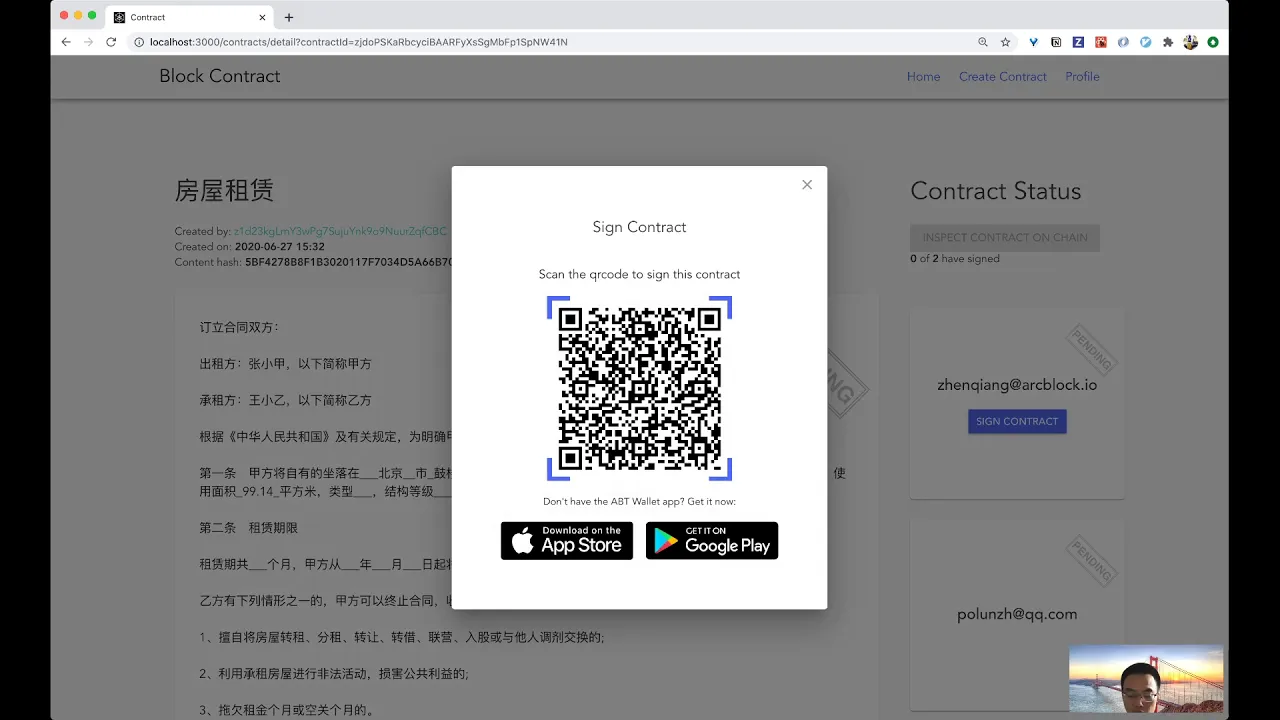Screen dimensions: 1280x720
Task: Open a new browser tab
Action: [x=289, y=17]
